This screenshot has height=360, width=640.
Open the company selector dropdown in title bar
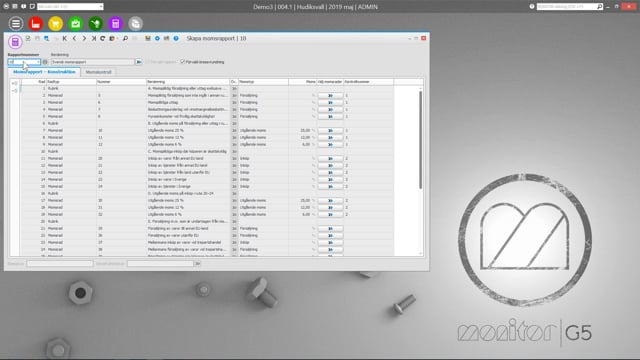click(x=101, y=7)
